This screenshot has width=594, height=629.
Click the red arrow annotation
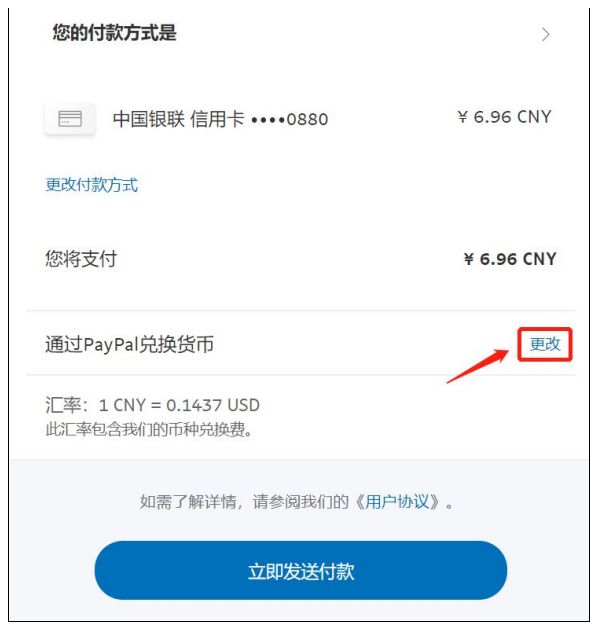[478, 366]
